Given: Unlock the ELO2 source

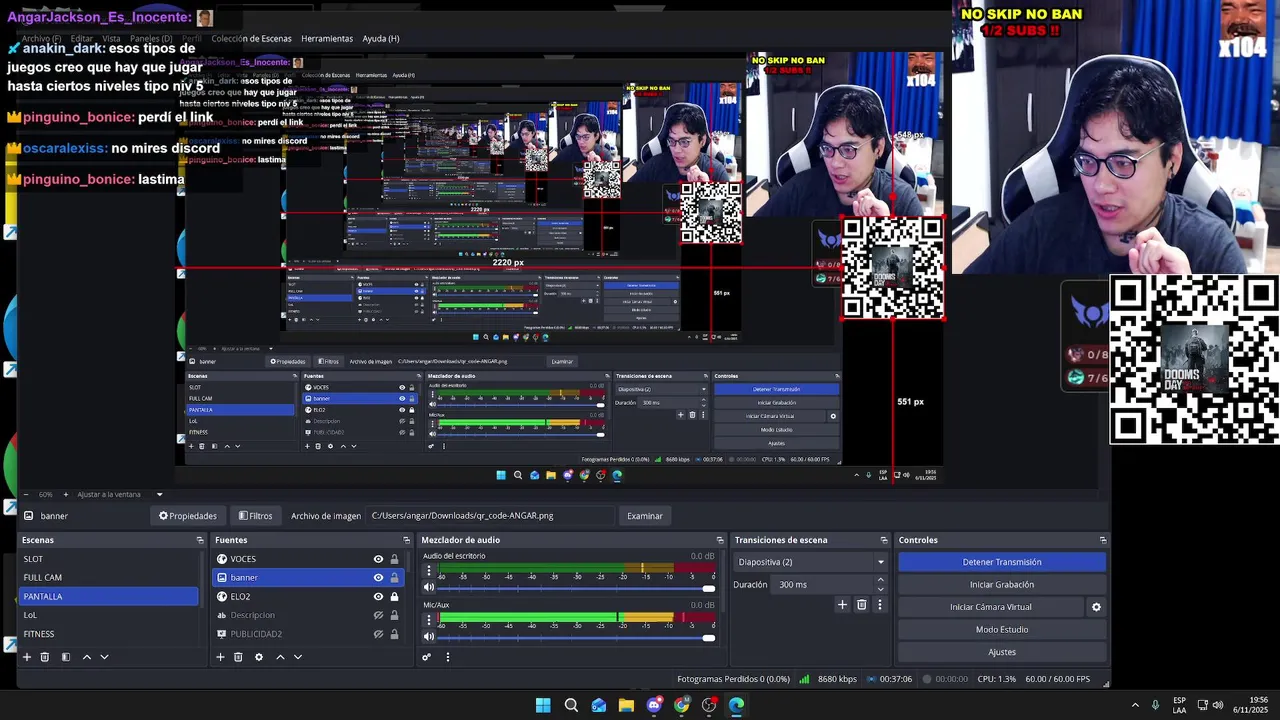Looking at the screenshot, I should [394, 597].
